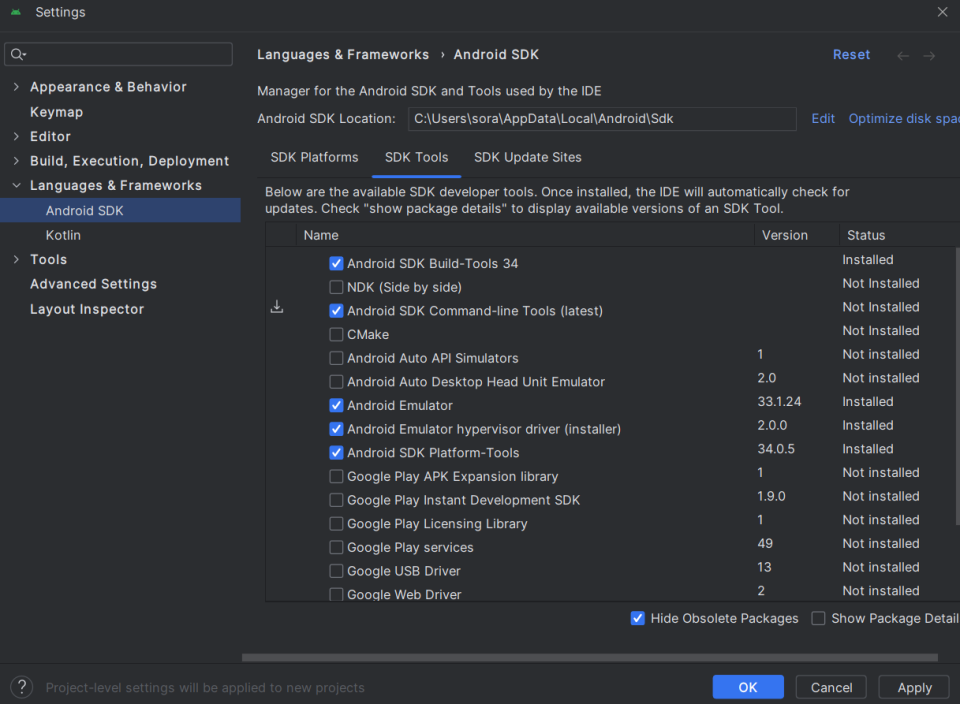Open the SDK Update Sites tab
The image size is (960, 704).
pyautogui.click(x=528, y=157)
